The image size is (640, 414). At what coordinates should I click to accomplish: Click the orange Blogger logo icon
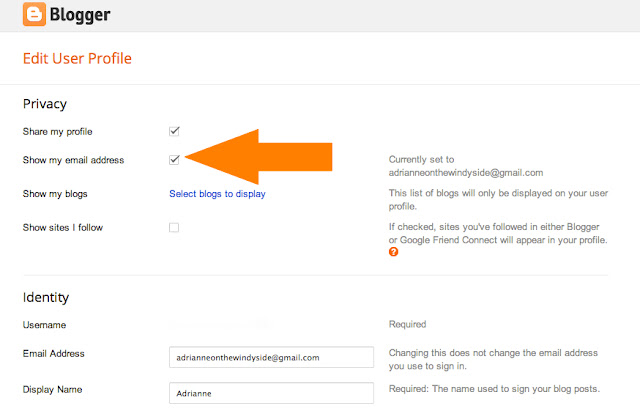tap(34, 14)
